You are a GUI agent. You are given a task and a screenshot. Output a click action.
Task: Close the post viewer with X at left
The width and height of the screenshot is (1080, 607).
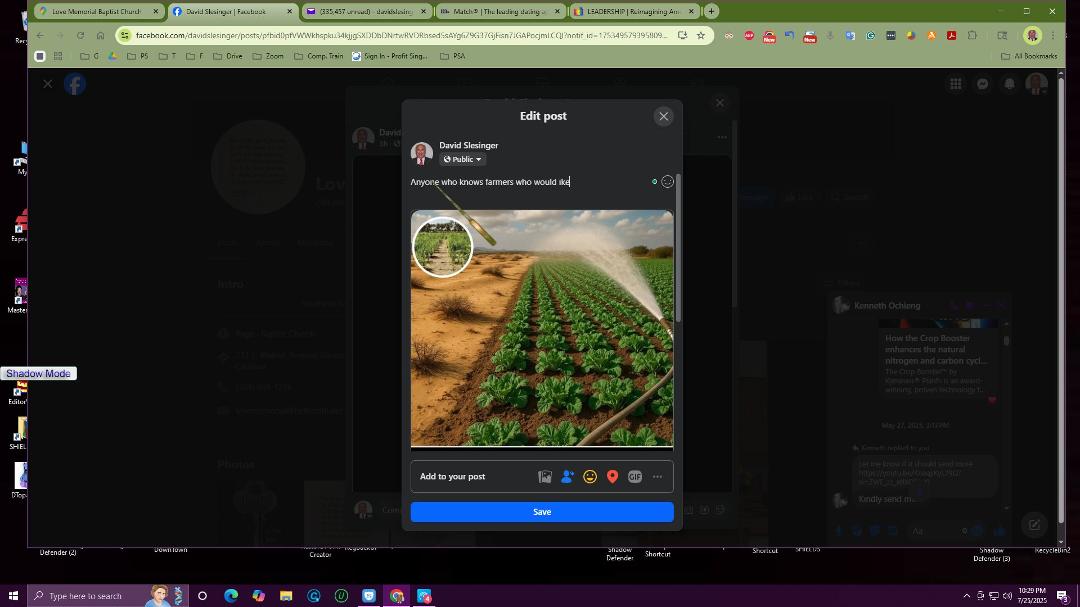click(x=48, y=84)
